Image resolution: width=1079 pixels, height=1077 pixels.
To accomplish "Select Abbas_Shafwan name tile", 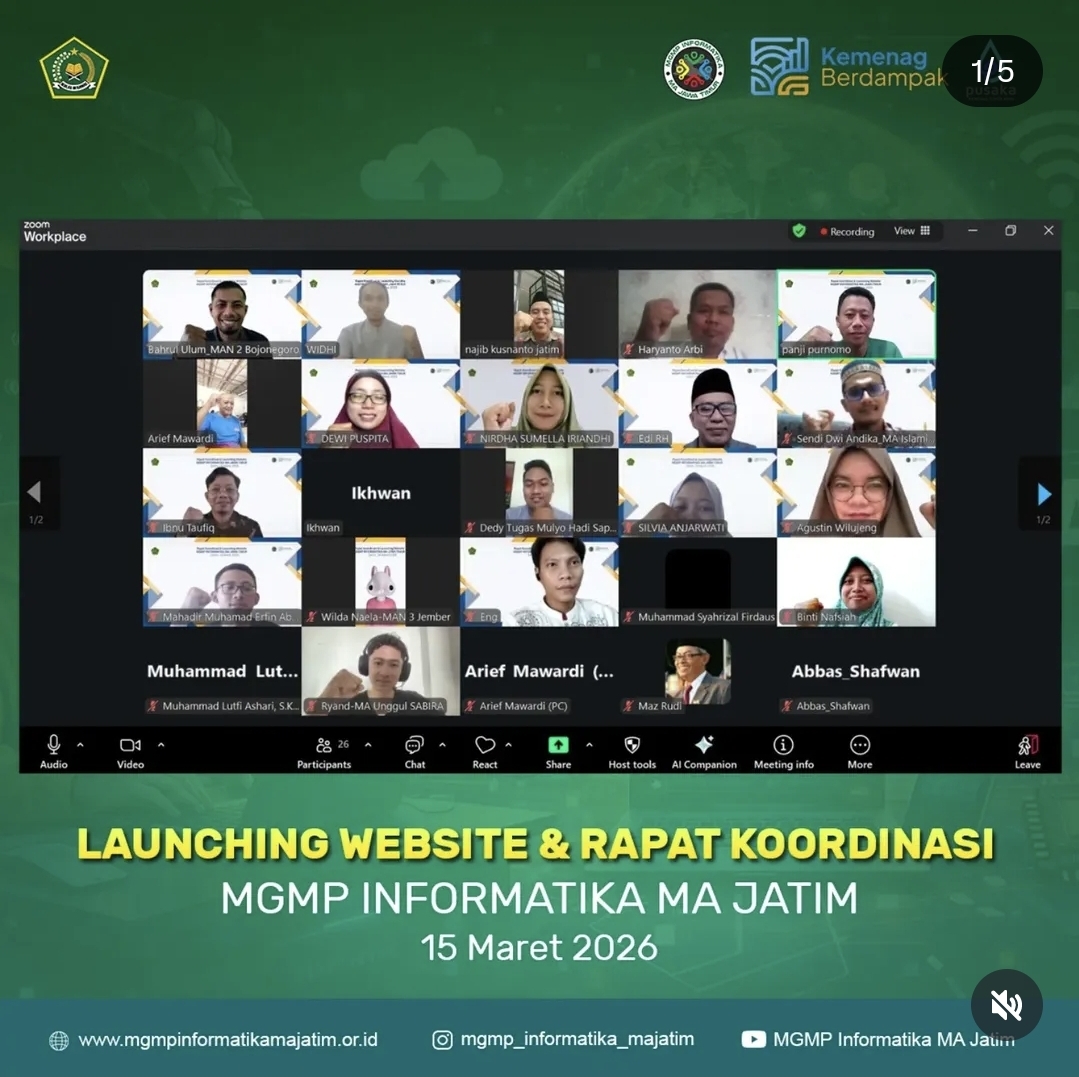I will (856, 671).
